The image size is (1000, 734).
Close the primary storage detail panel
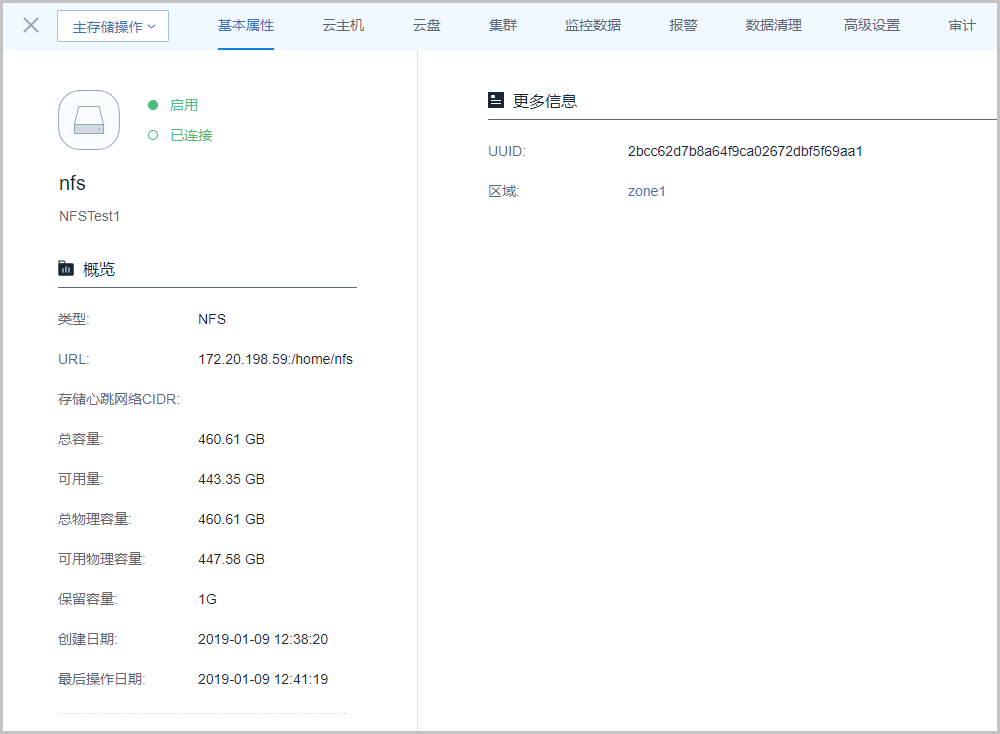coord(31,25)
